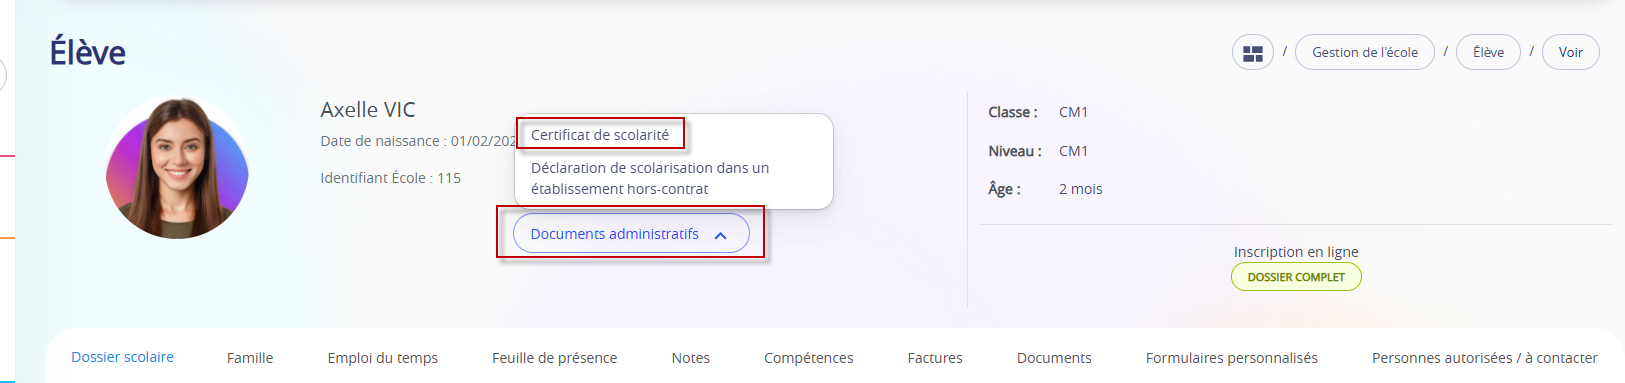1625x383 pixels.
Task: Click Axelle VIC's profile photo
Action: [x=177, y=168]
